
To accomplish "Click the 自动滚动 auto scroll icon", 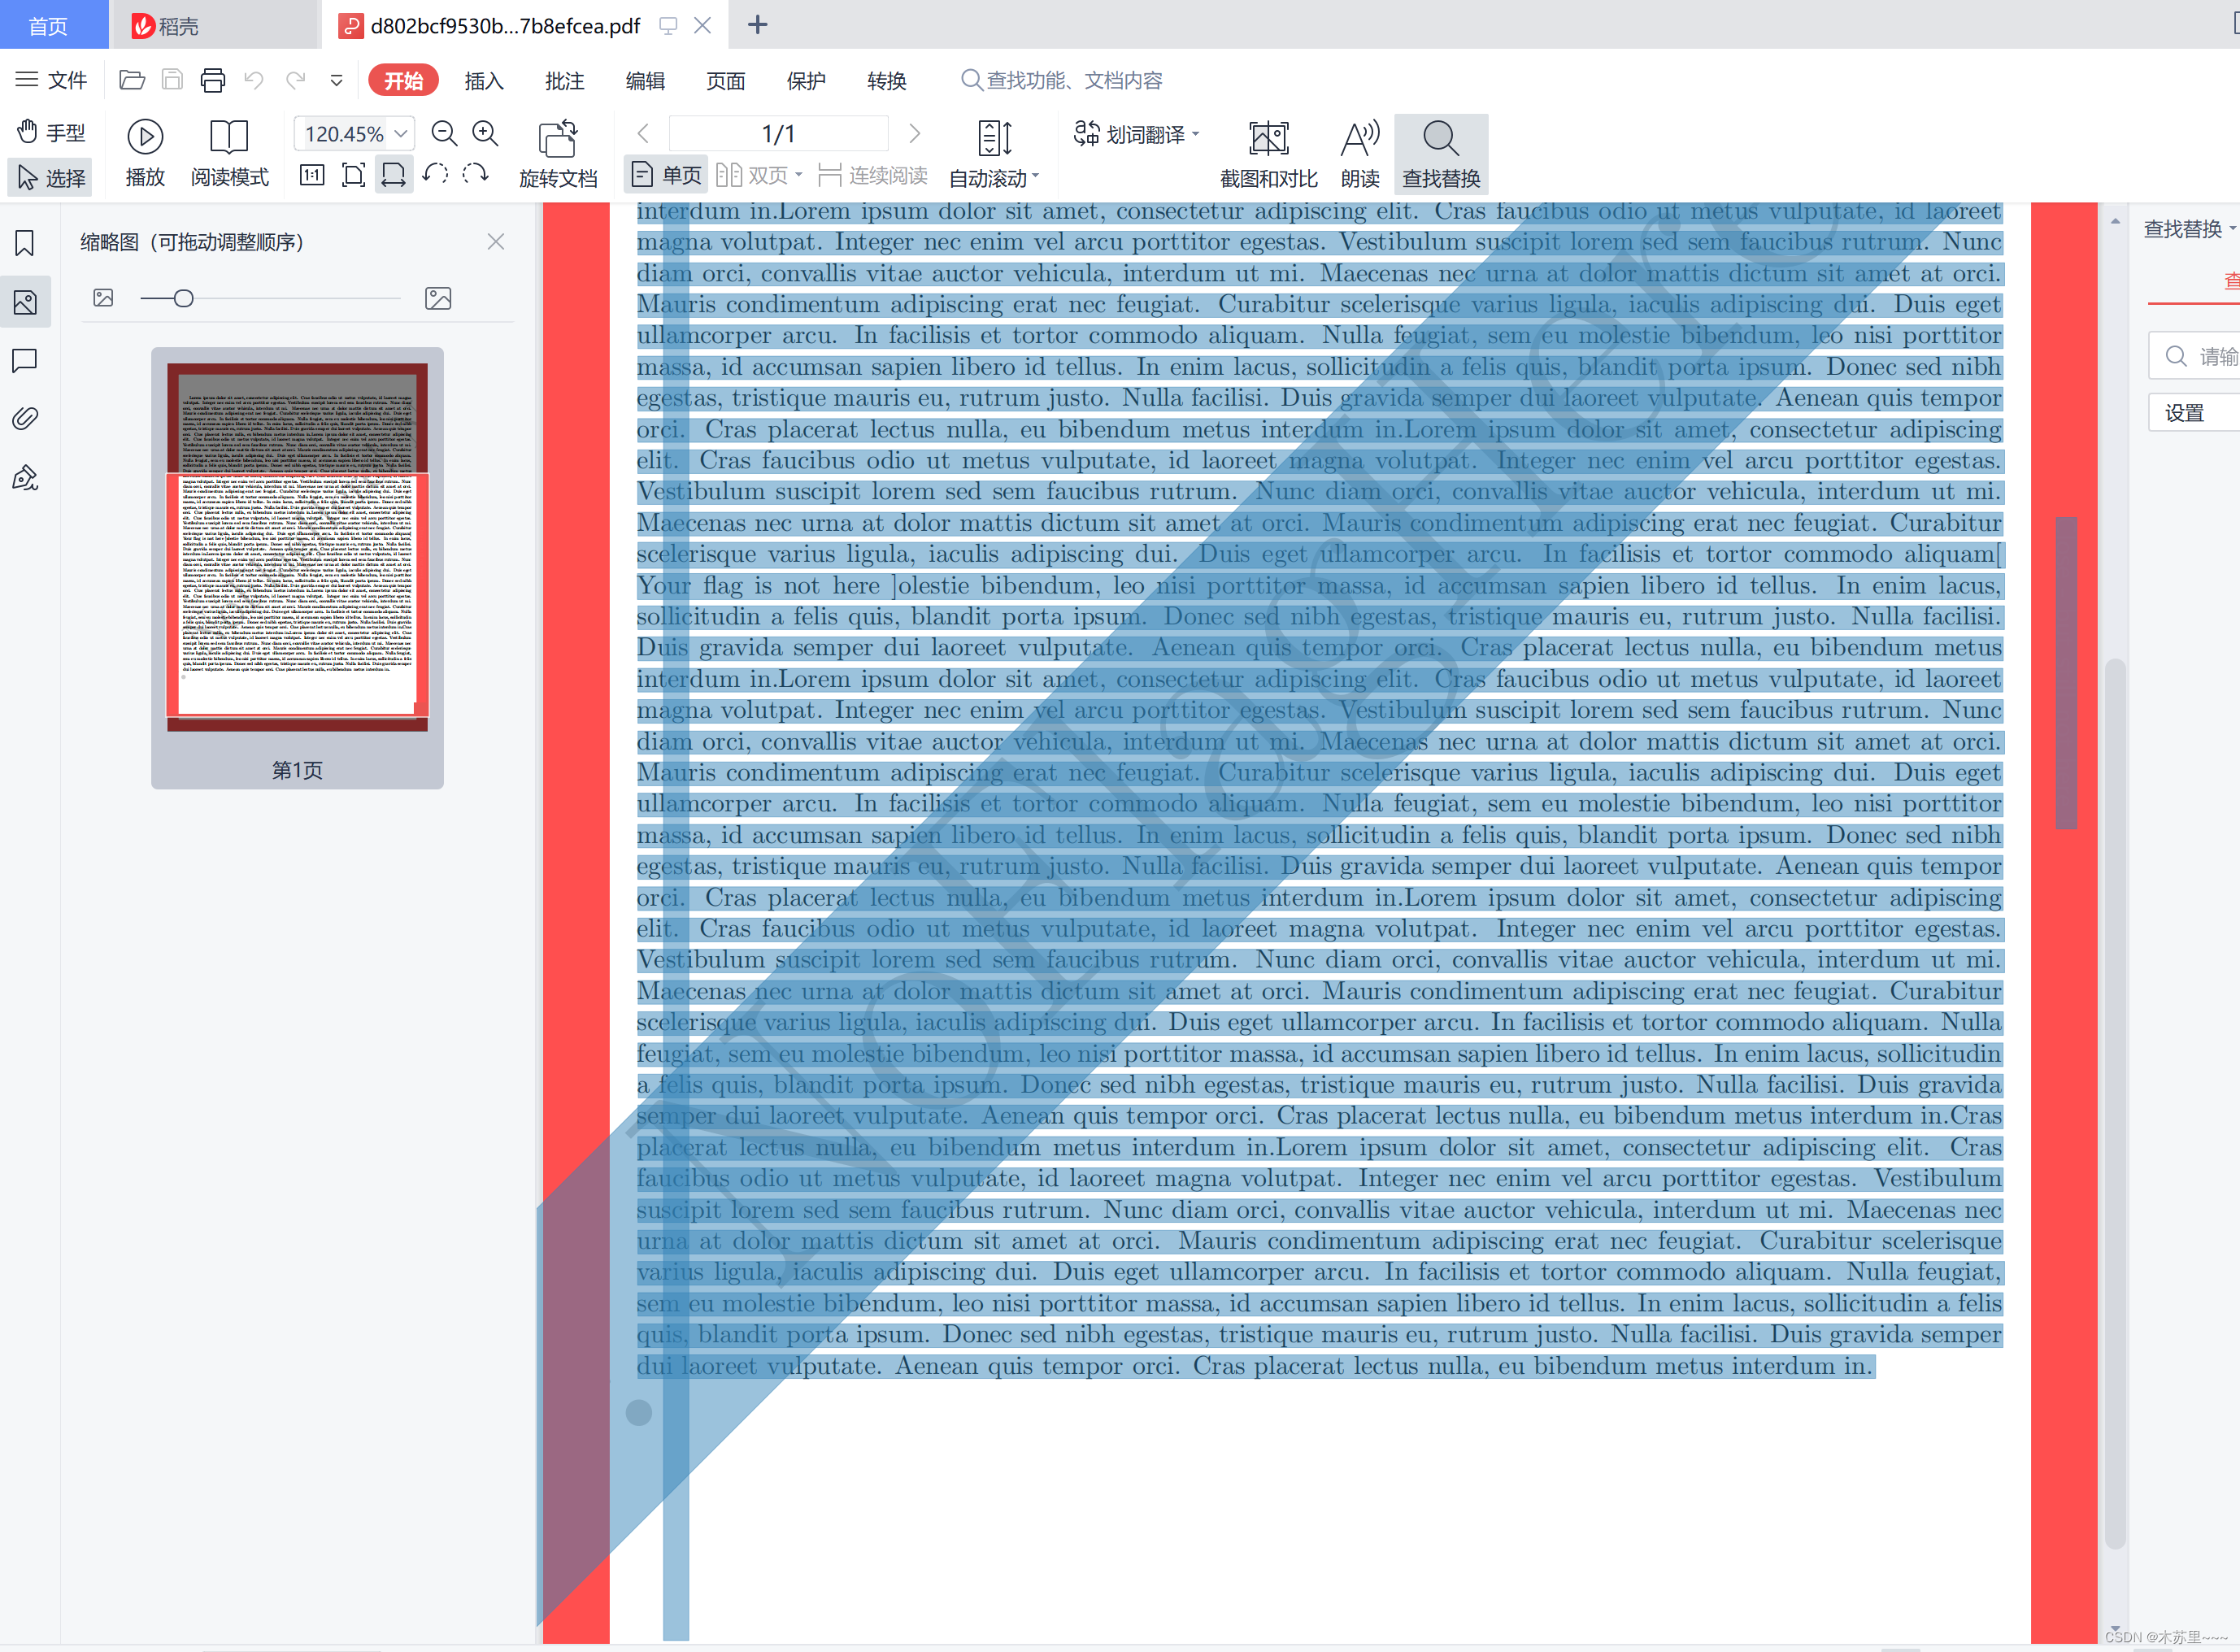I will coord(995,138).
